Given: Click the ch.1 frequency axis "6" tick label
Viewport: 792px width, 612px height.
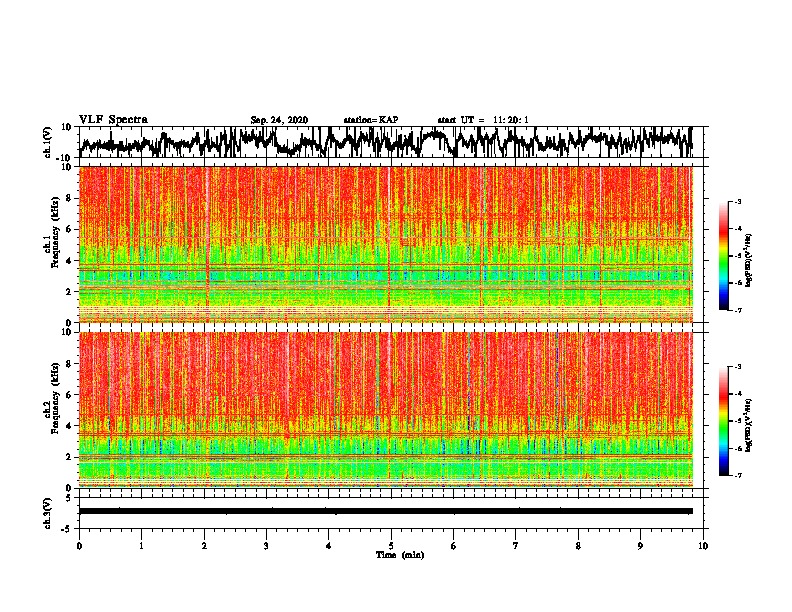Looking at the screenshot, I should tap(69, 229).
